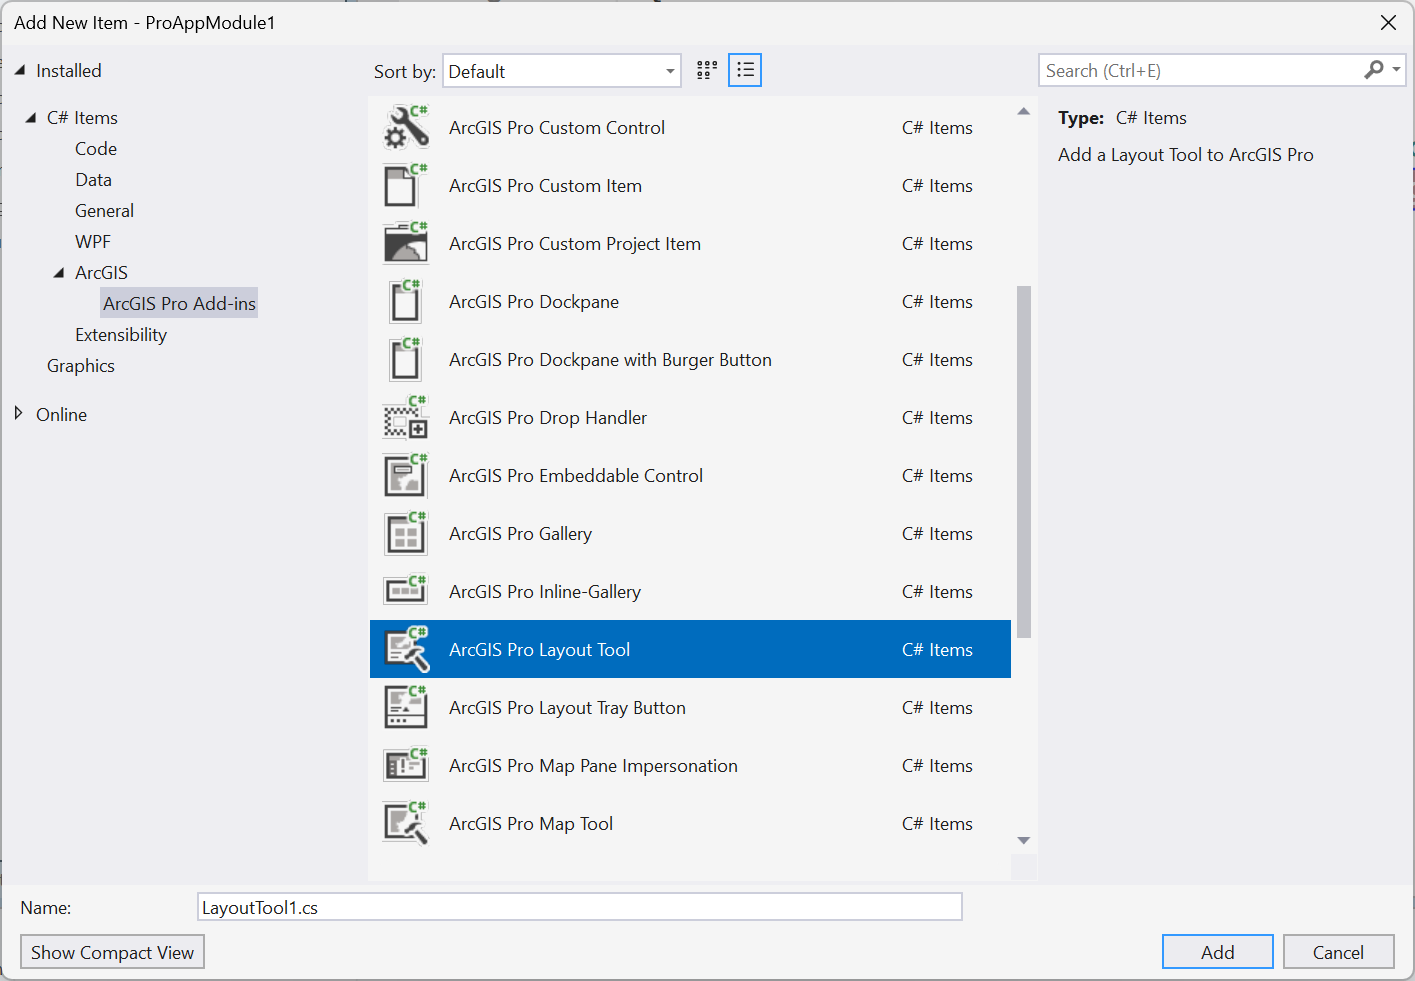Click the Embeddable Control template icon
1415x981 pixels.
click(406, 475)
